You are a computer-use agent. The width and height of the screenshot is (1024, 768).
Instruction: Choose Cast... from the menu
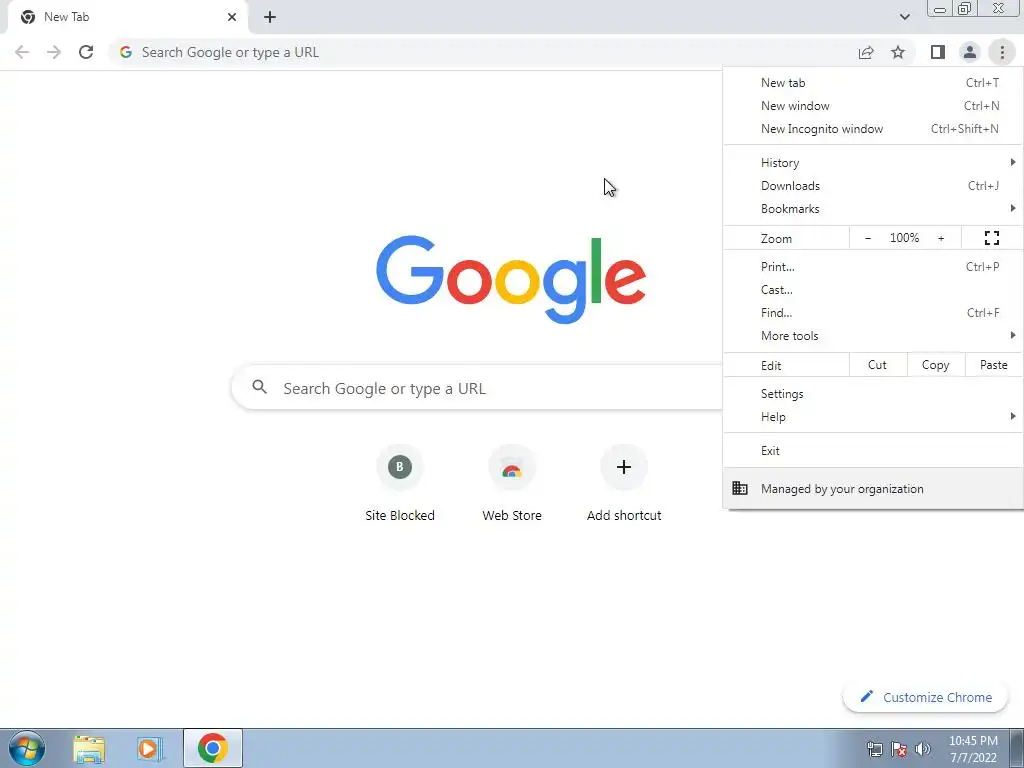point(873,289)
